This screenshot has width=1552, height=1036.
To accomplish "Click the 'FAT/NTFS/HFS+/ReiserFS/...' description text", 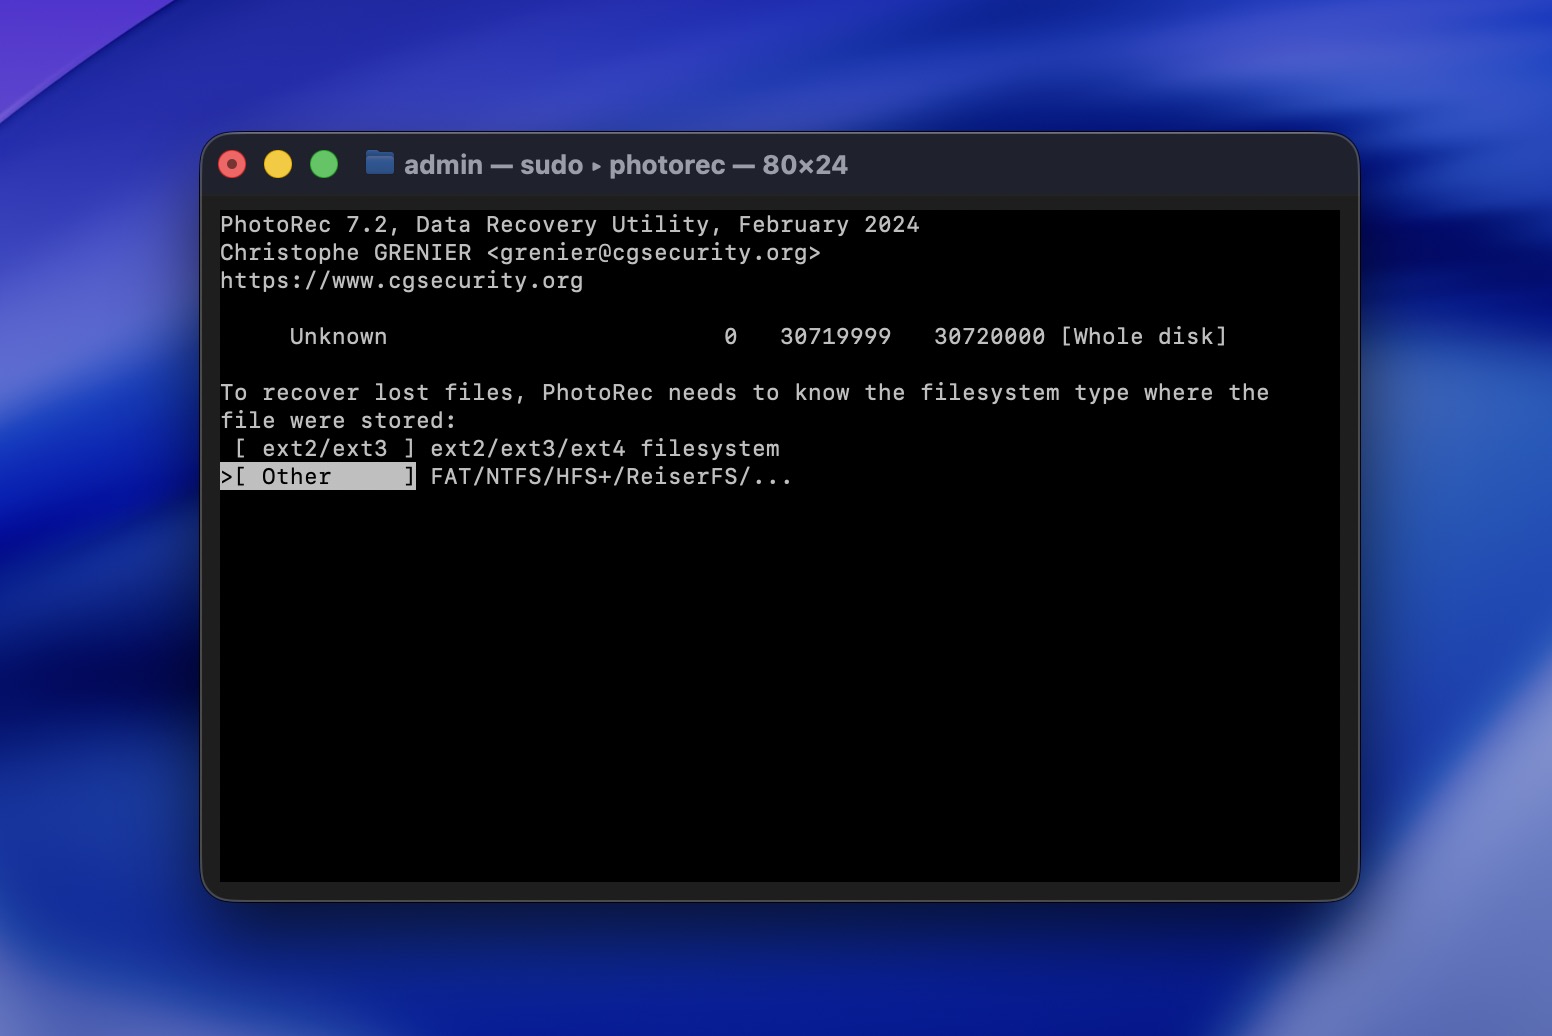I will pos(611,477).
